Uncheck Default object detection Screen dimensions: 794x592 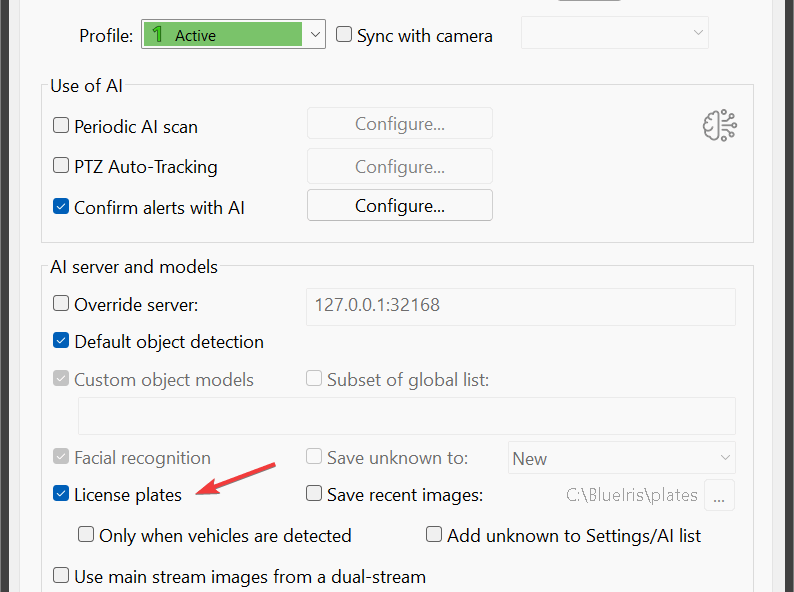[61, 342]
